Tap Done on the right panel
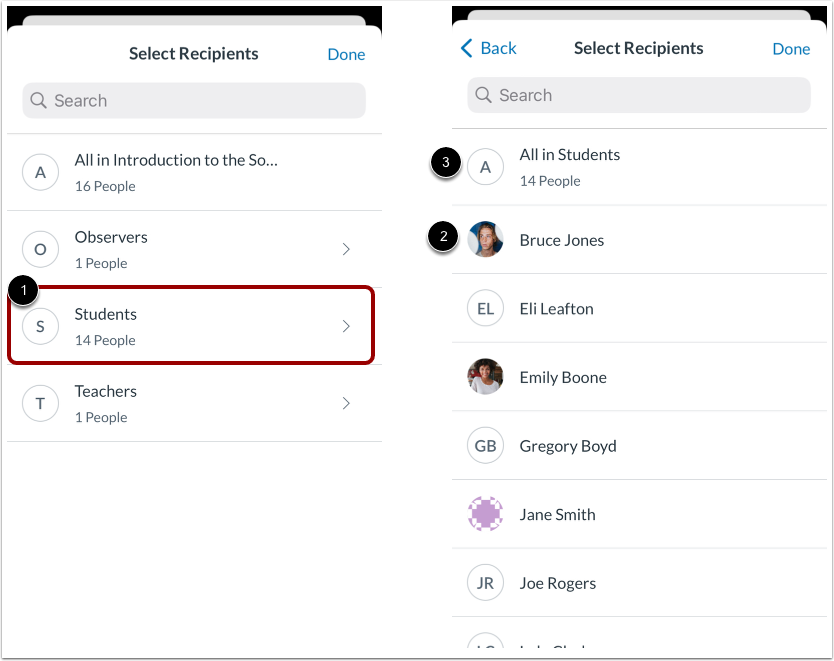The image size is (834, 661). click(791, 48)
